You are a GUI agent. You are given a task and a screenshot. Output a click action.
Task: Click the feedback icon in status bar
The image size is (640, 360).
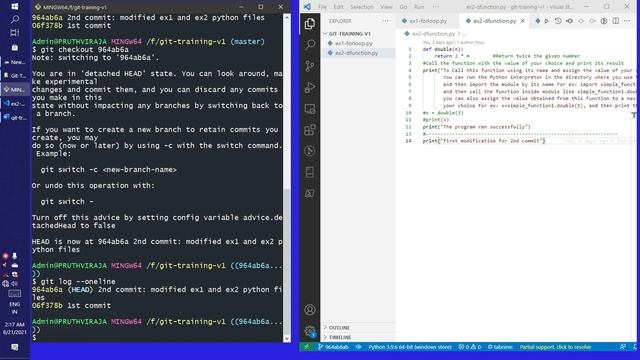[x=623, y=347]
